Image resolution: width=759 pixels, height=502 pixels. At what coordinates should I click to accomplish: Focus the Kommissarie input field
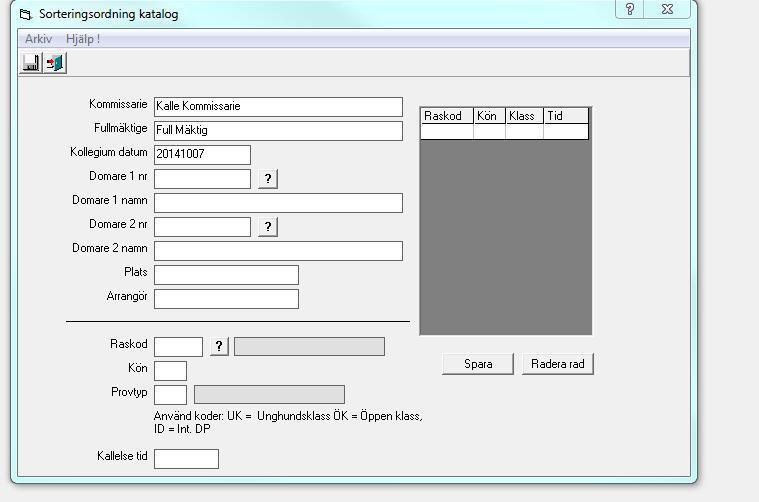click(278, 107)
